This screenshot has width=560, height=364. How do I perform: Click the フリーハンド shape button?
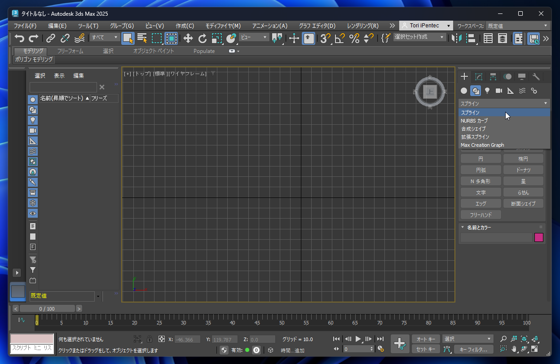481,215
